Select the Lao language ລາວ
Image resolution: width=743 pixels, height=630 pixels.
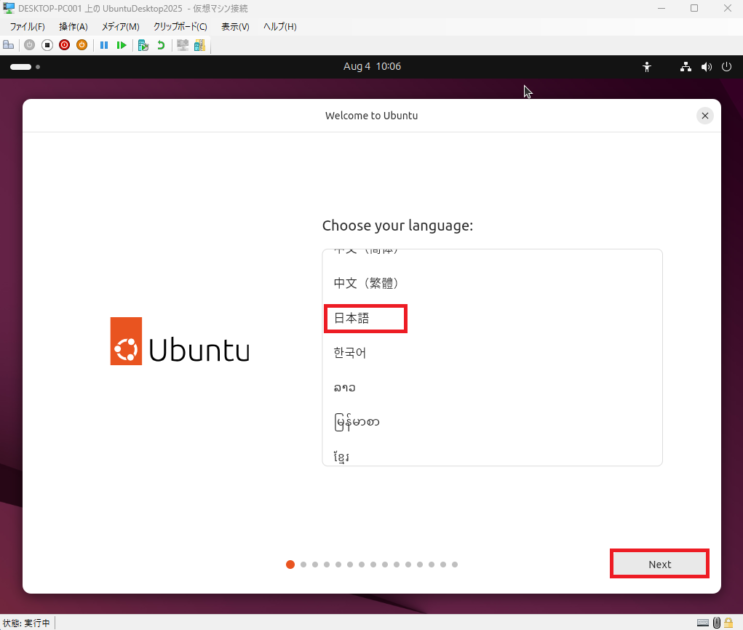(492, 387)
